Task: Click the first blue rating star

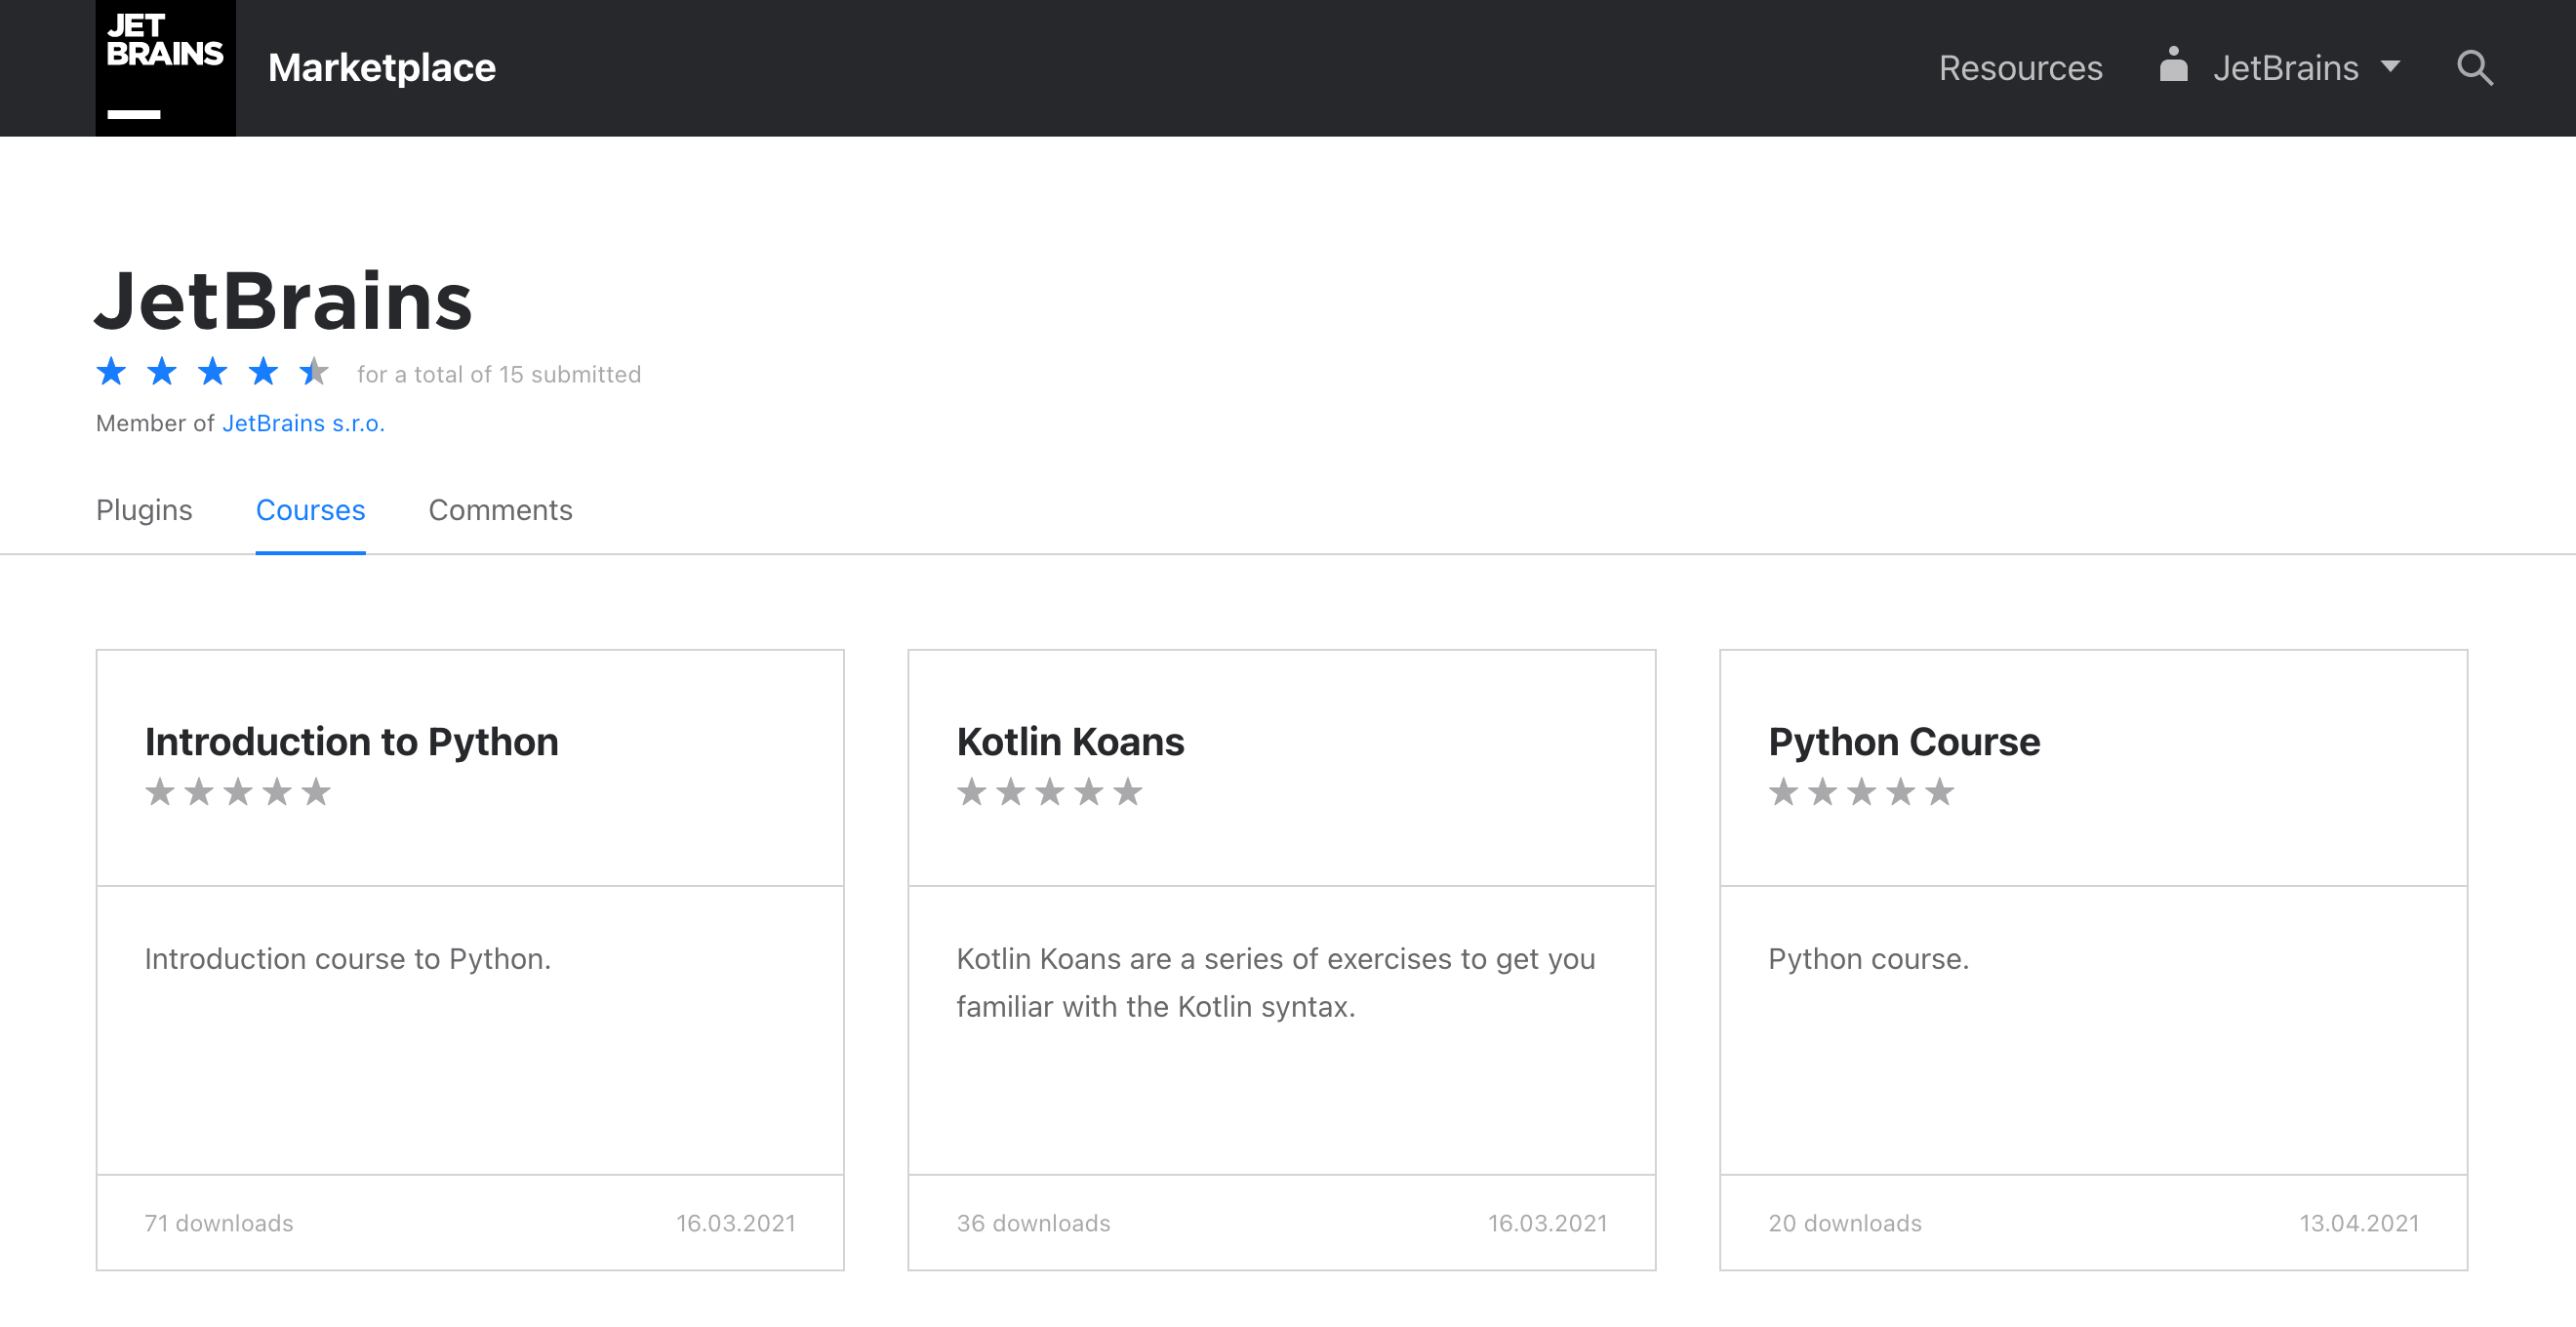Action: (x=111, y=372)
